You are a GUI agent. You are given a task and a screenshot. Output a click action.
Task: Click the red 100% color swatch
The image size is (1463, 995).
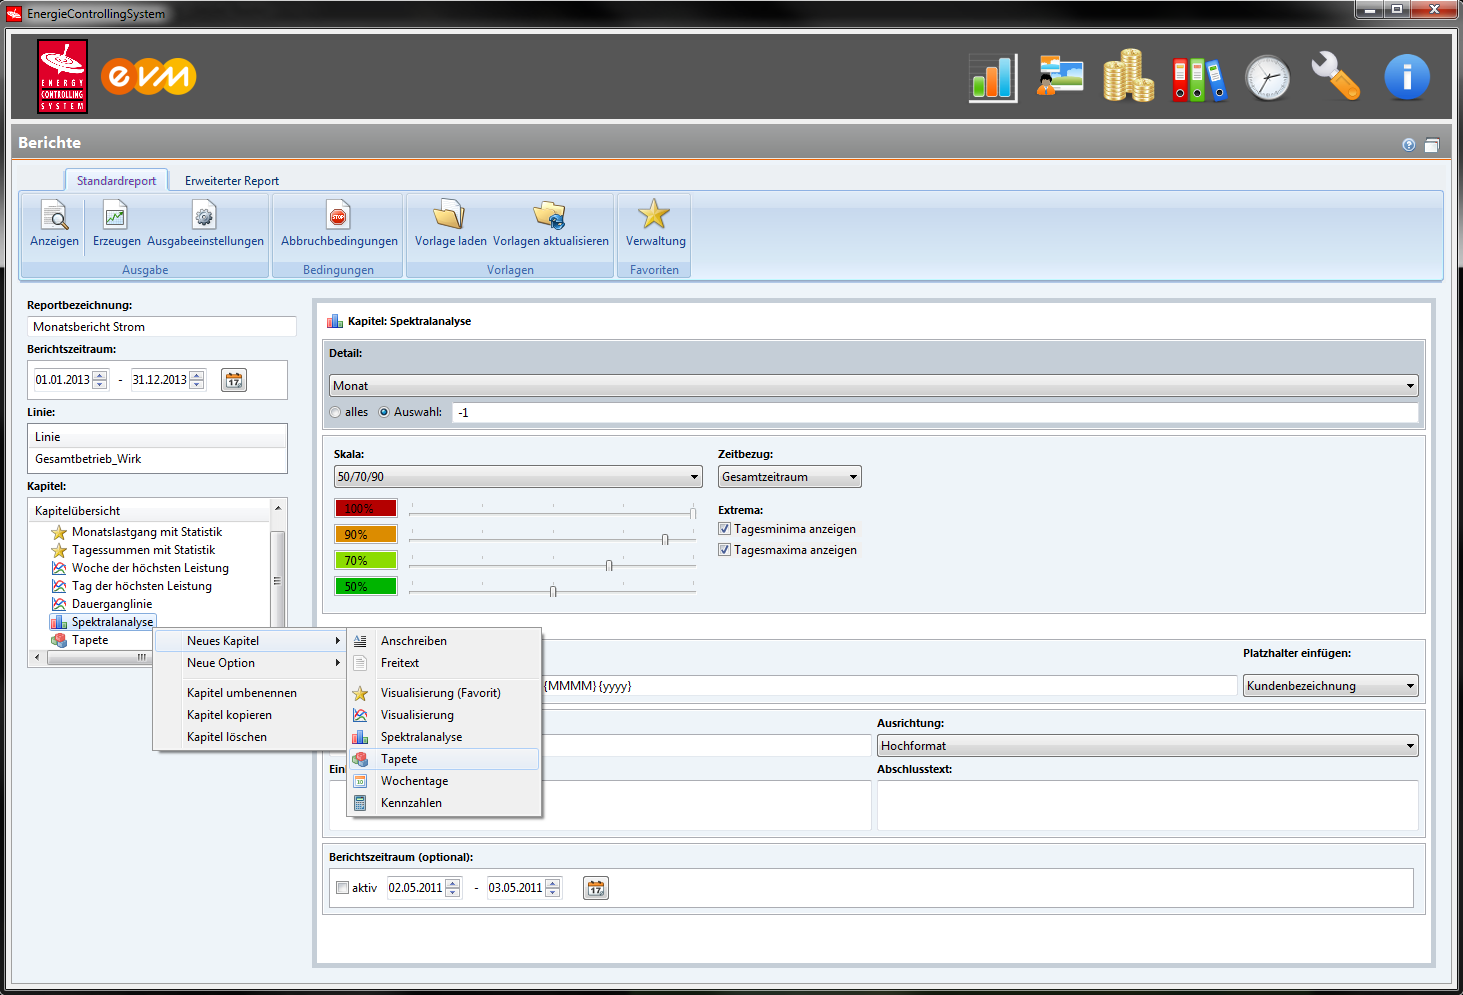[x=365, y=508]
